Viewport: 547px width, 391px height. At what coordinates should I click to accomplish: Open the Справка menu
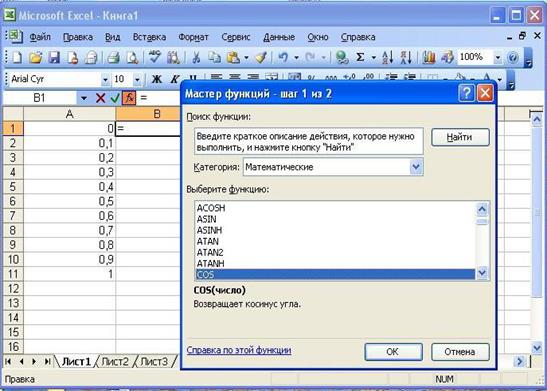coord(358,37)
